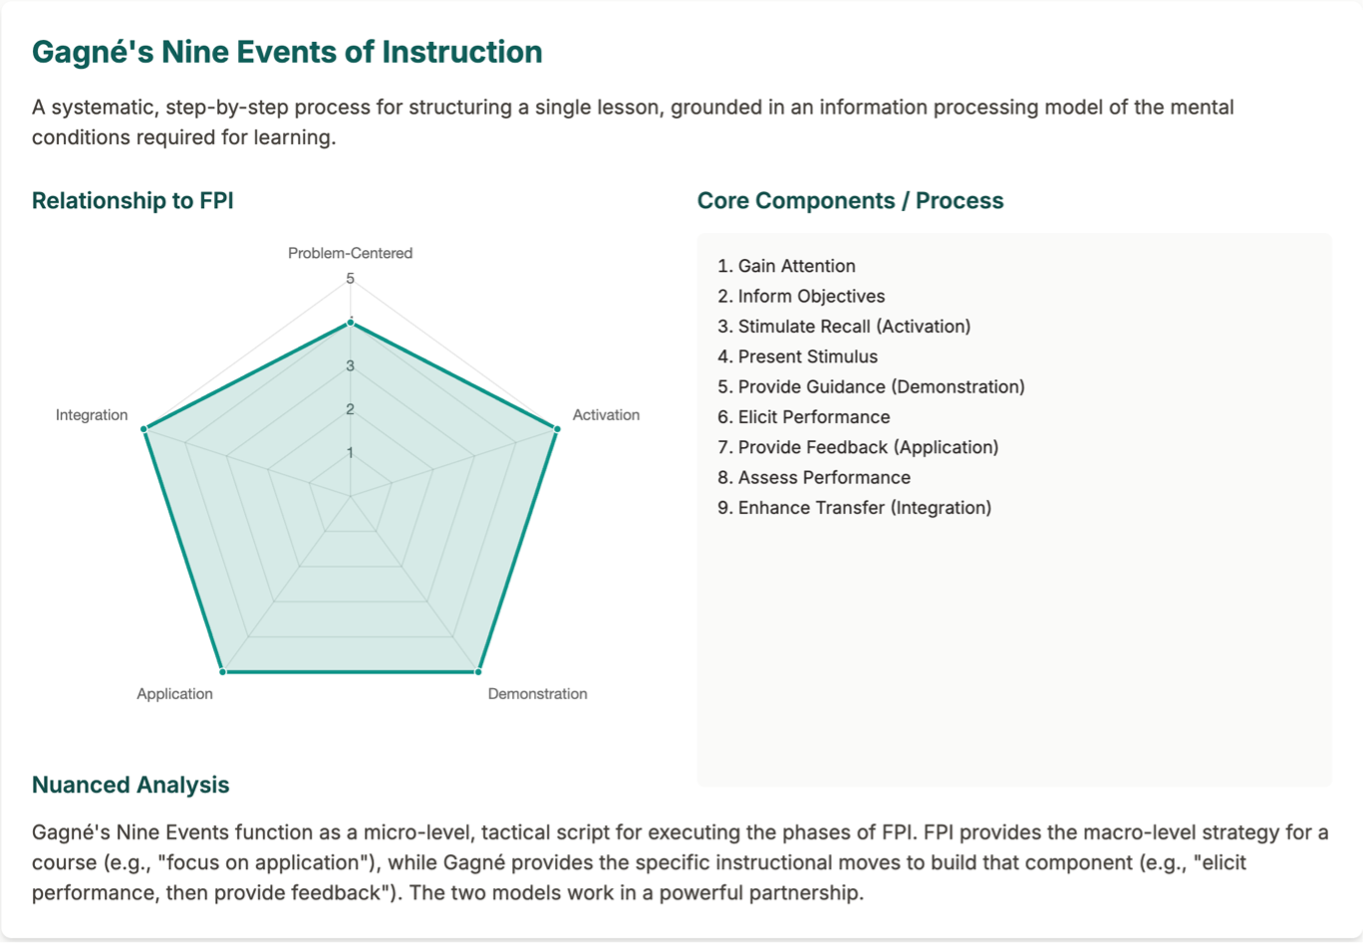Click the Core Components / Process heading
The width and height of the screenshot is (1365, 947).
point(850,201)
